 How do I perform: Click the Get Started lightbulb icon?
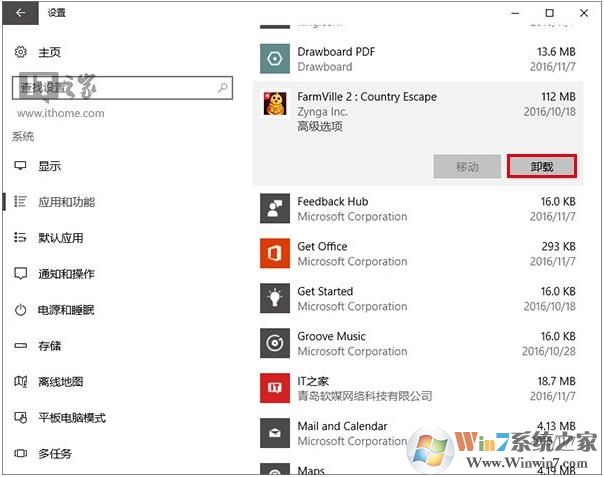[x=275, y=299]
